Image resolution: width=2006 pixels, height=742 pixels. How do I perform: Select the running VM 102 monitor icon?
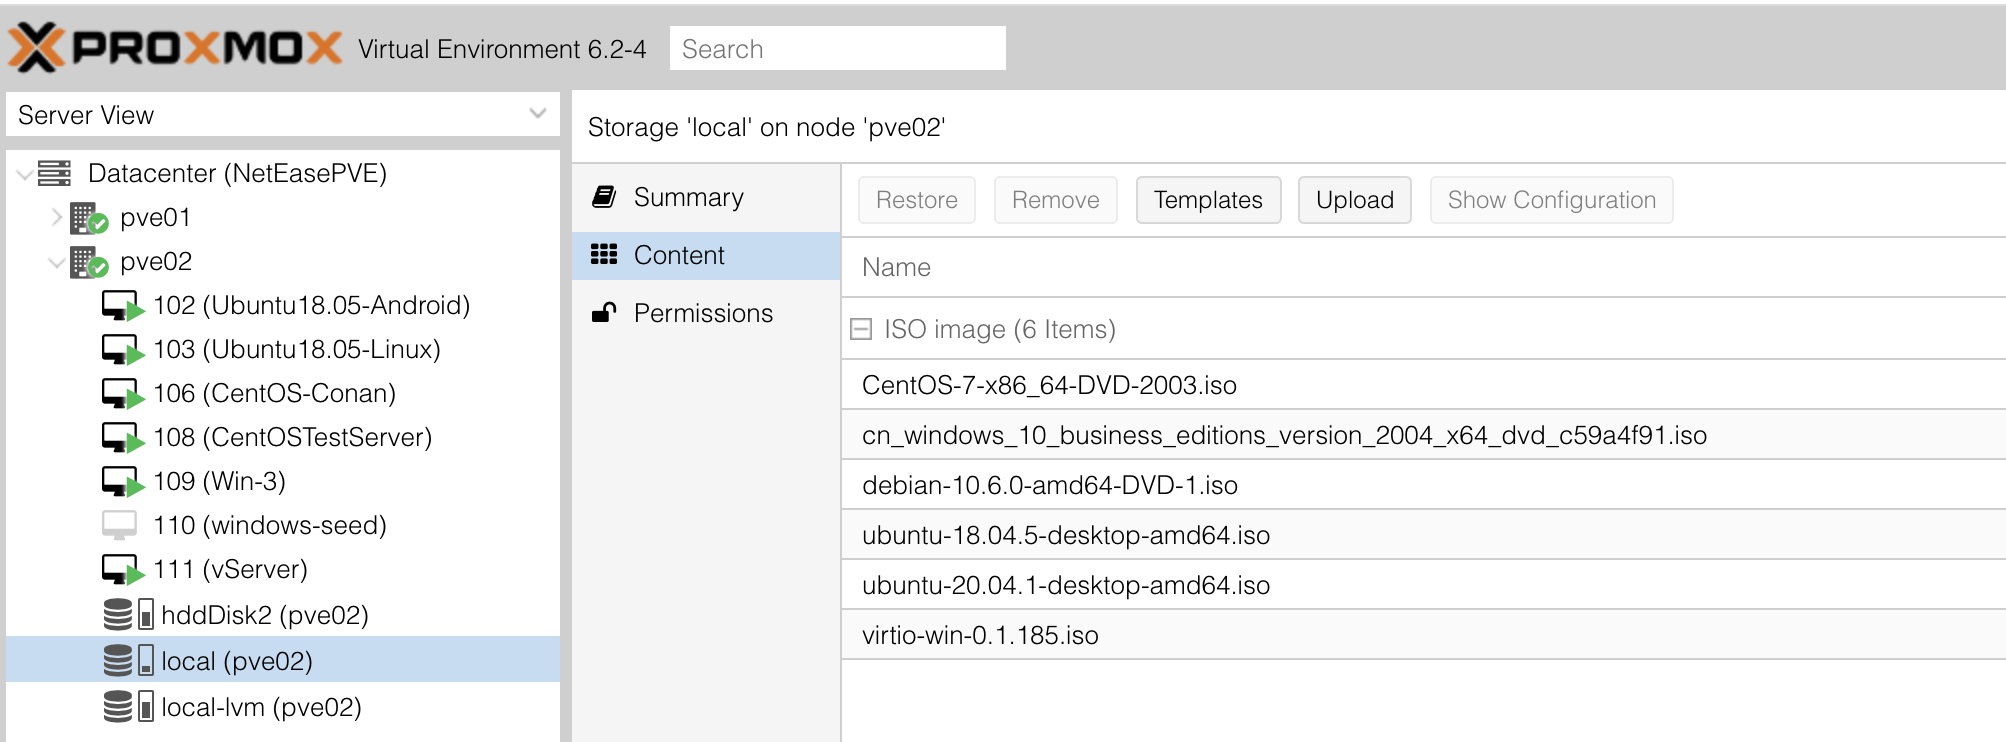tap(123, 306)
